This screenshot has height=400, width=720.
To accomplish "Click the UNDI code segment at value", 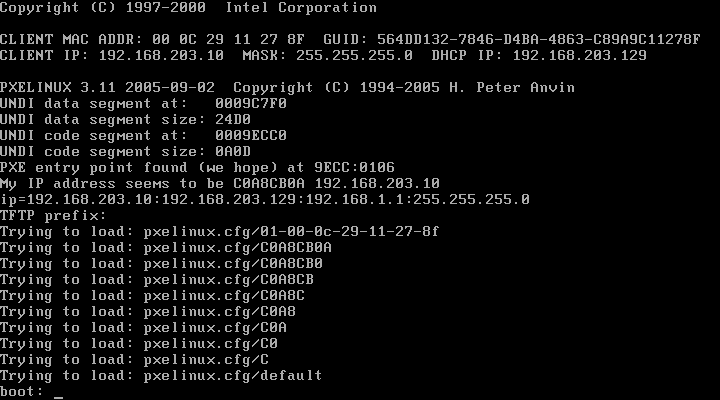I will (251, 135).
